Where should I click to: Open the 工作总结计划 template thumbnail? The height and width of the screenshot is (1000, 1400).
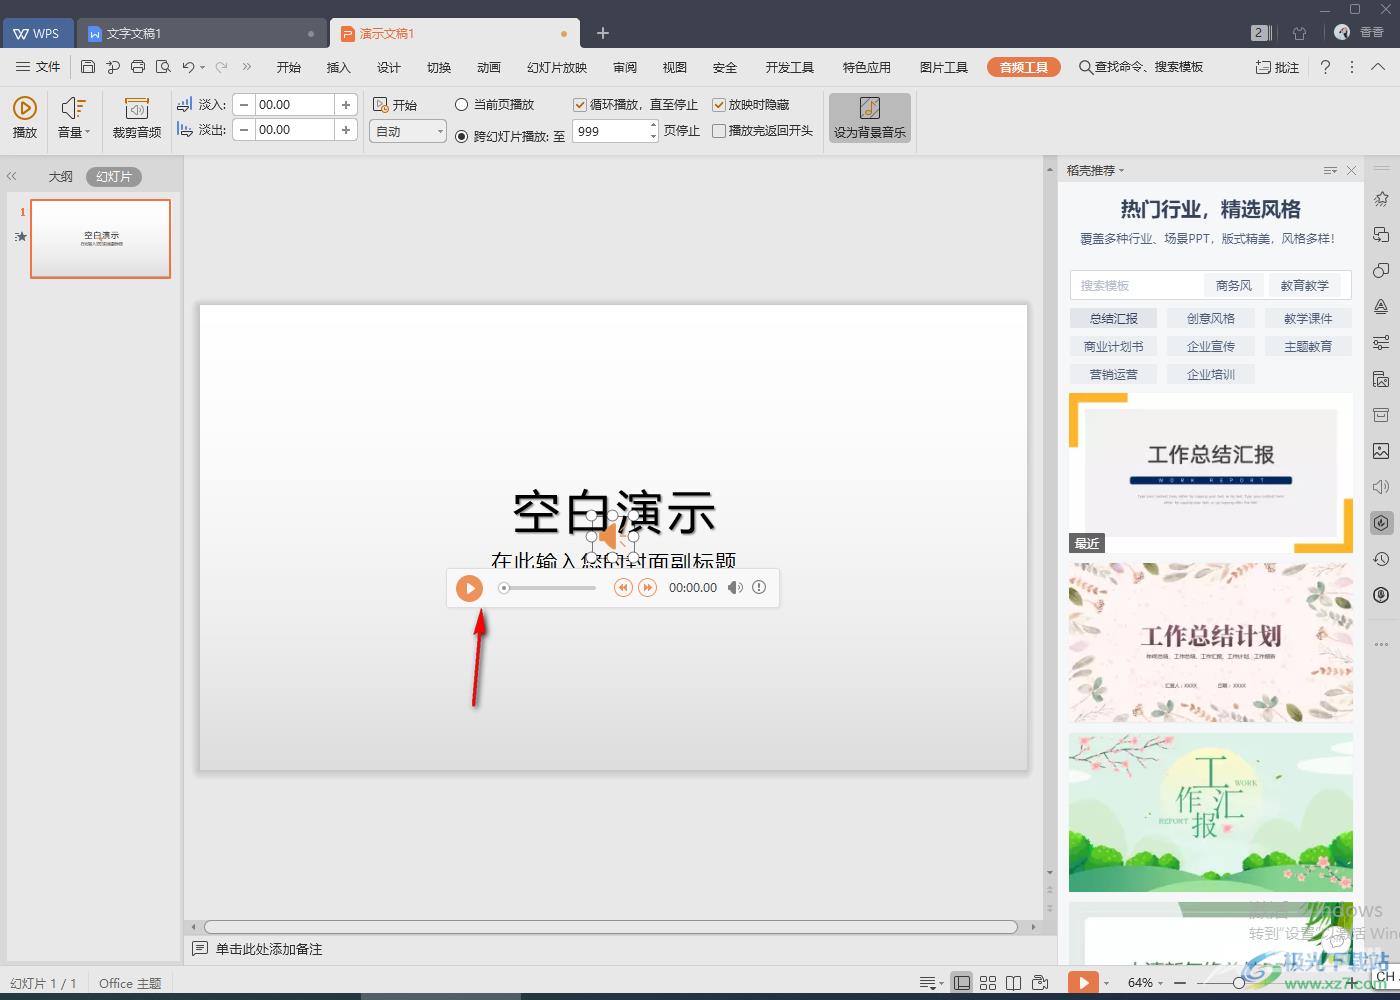pos(1210,642)
